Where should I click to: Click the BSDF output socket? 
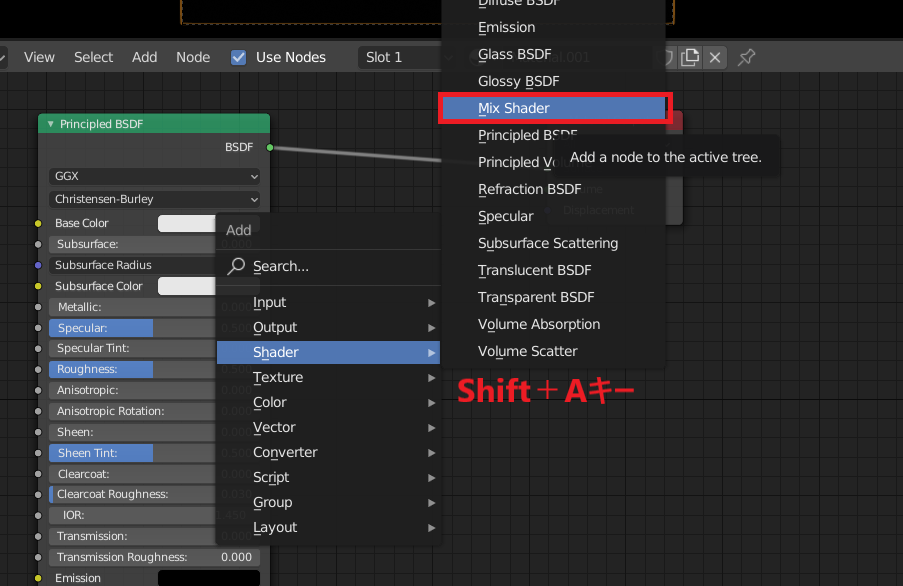click(x=270, y=147)
